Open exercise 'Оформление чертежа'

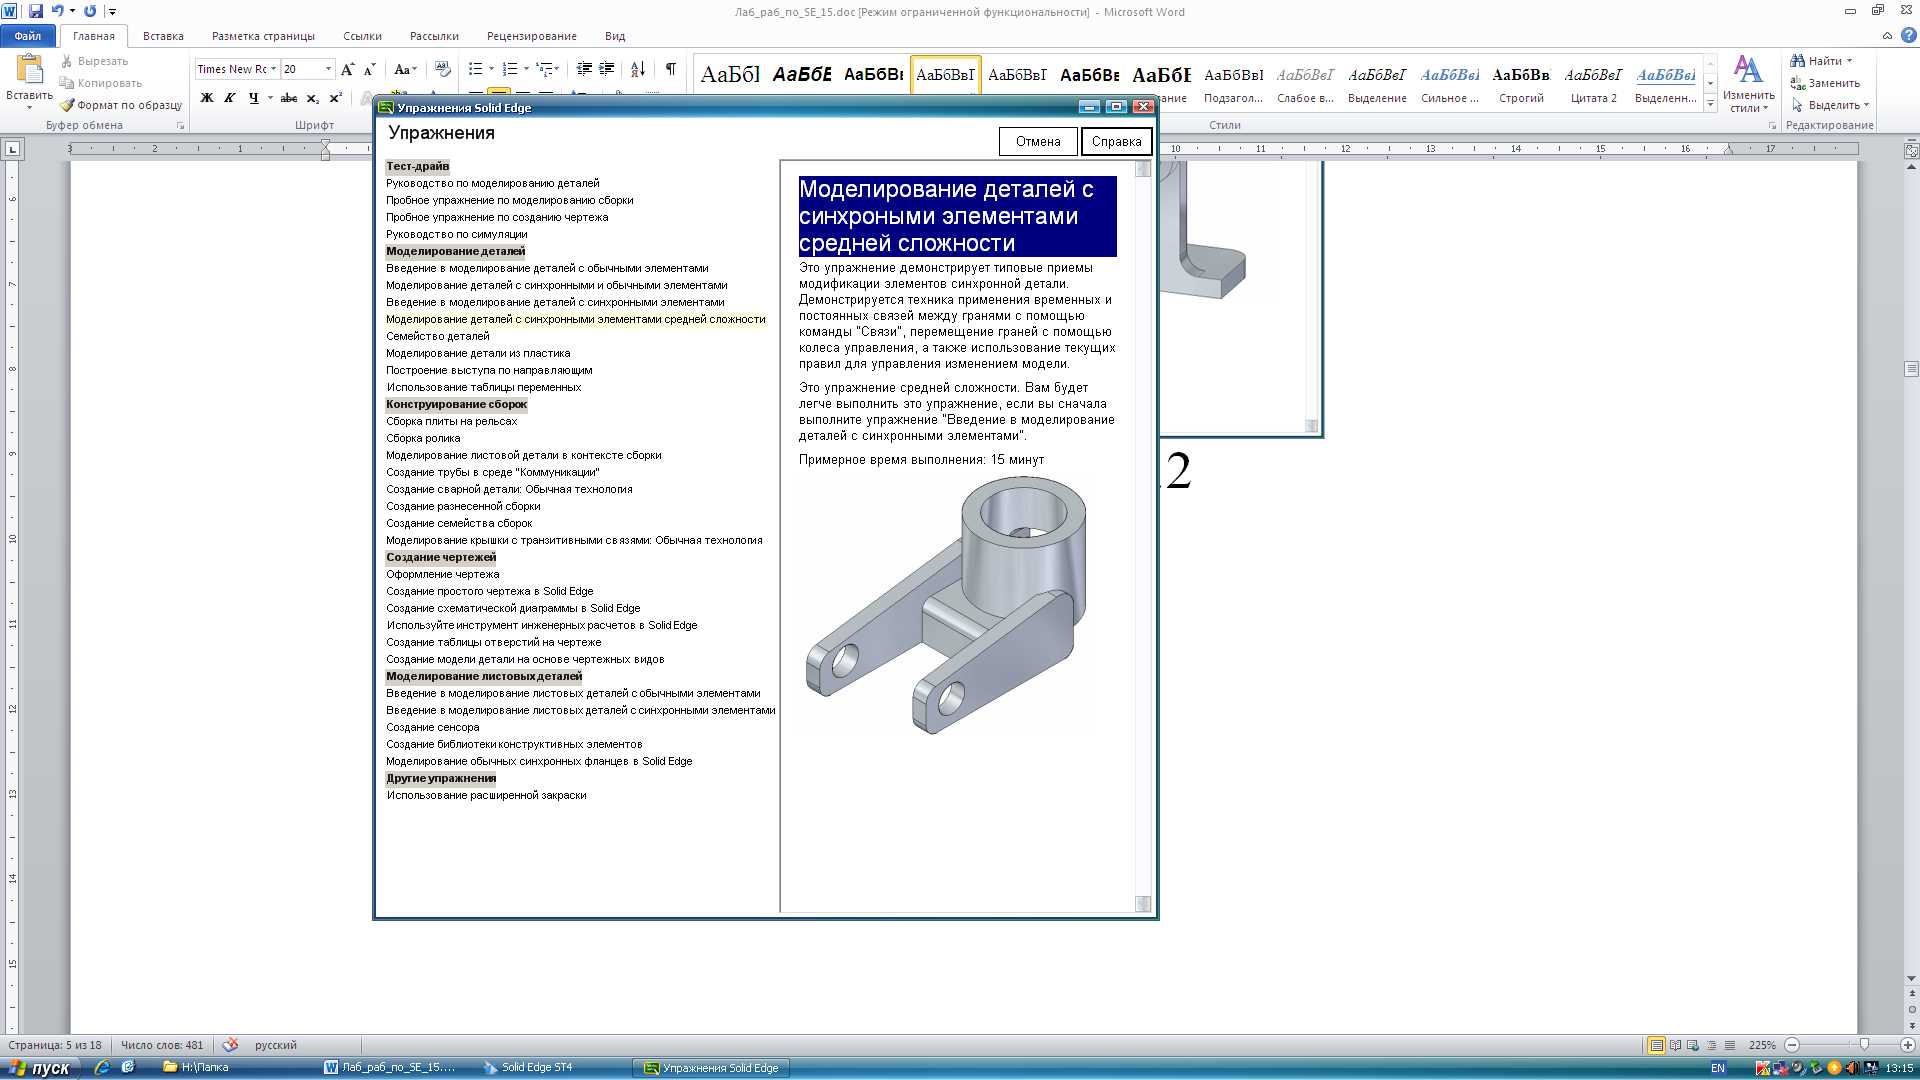[442, 574]
